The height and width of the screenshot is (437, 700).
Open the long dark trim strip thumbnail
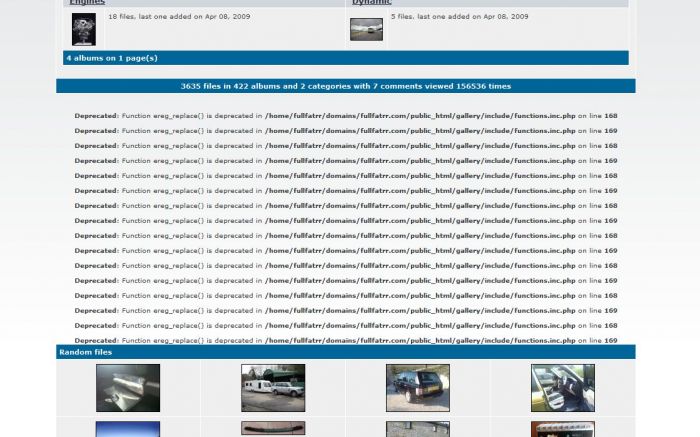click(x=273, y=428)
